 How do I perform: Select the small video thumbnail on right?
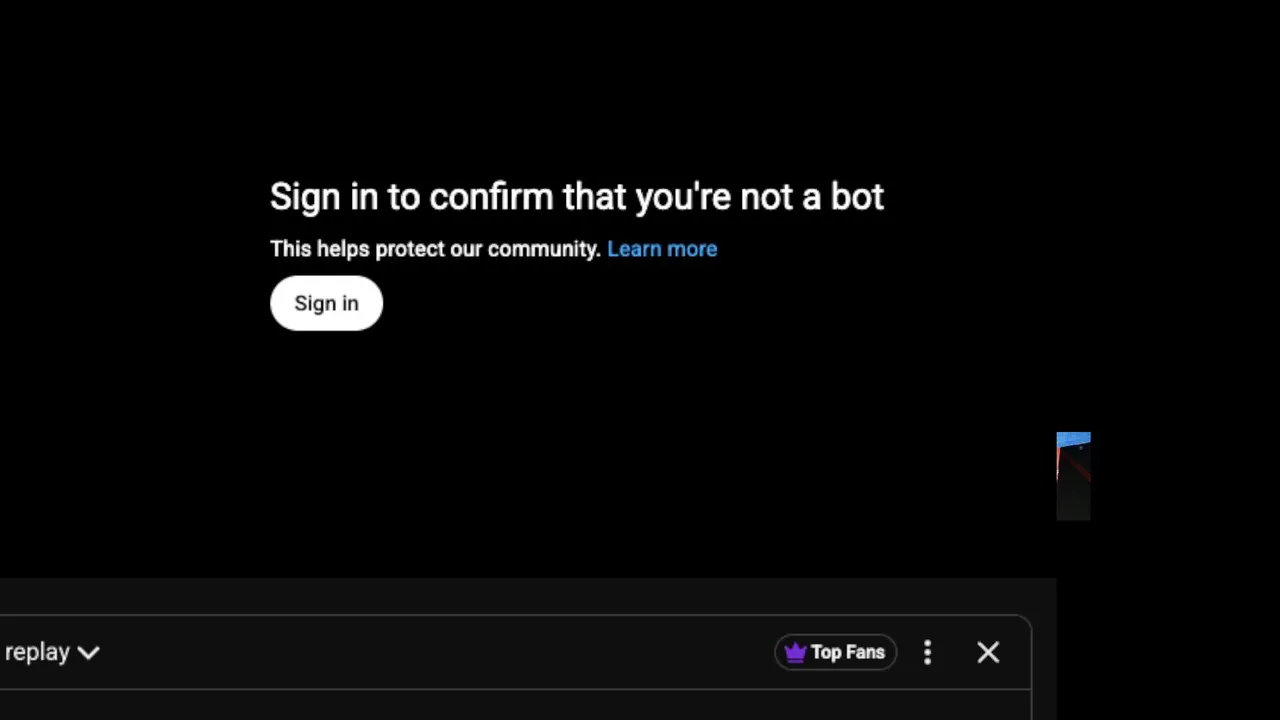(1073, 476)
